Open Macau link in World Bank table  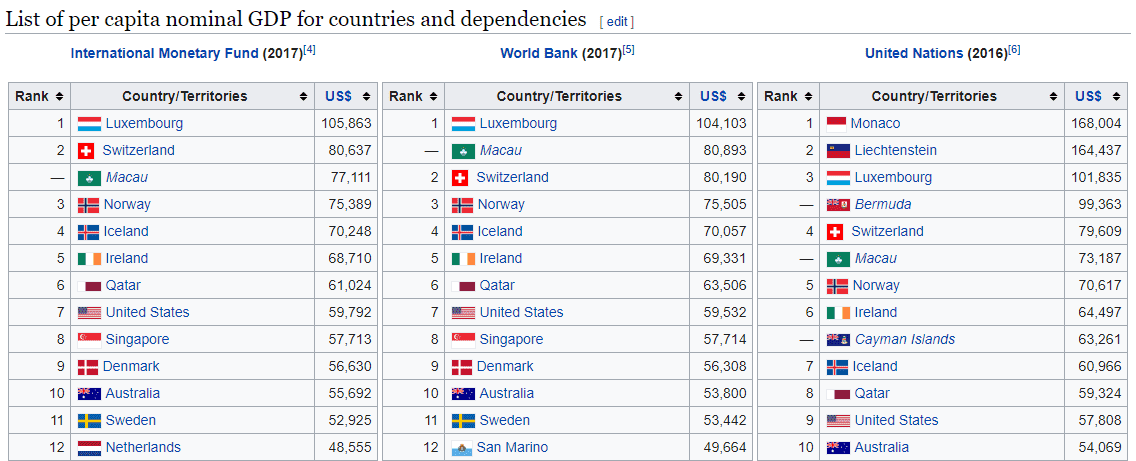[501, 151]
